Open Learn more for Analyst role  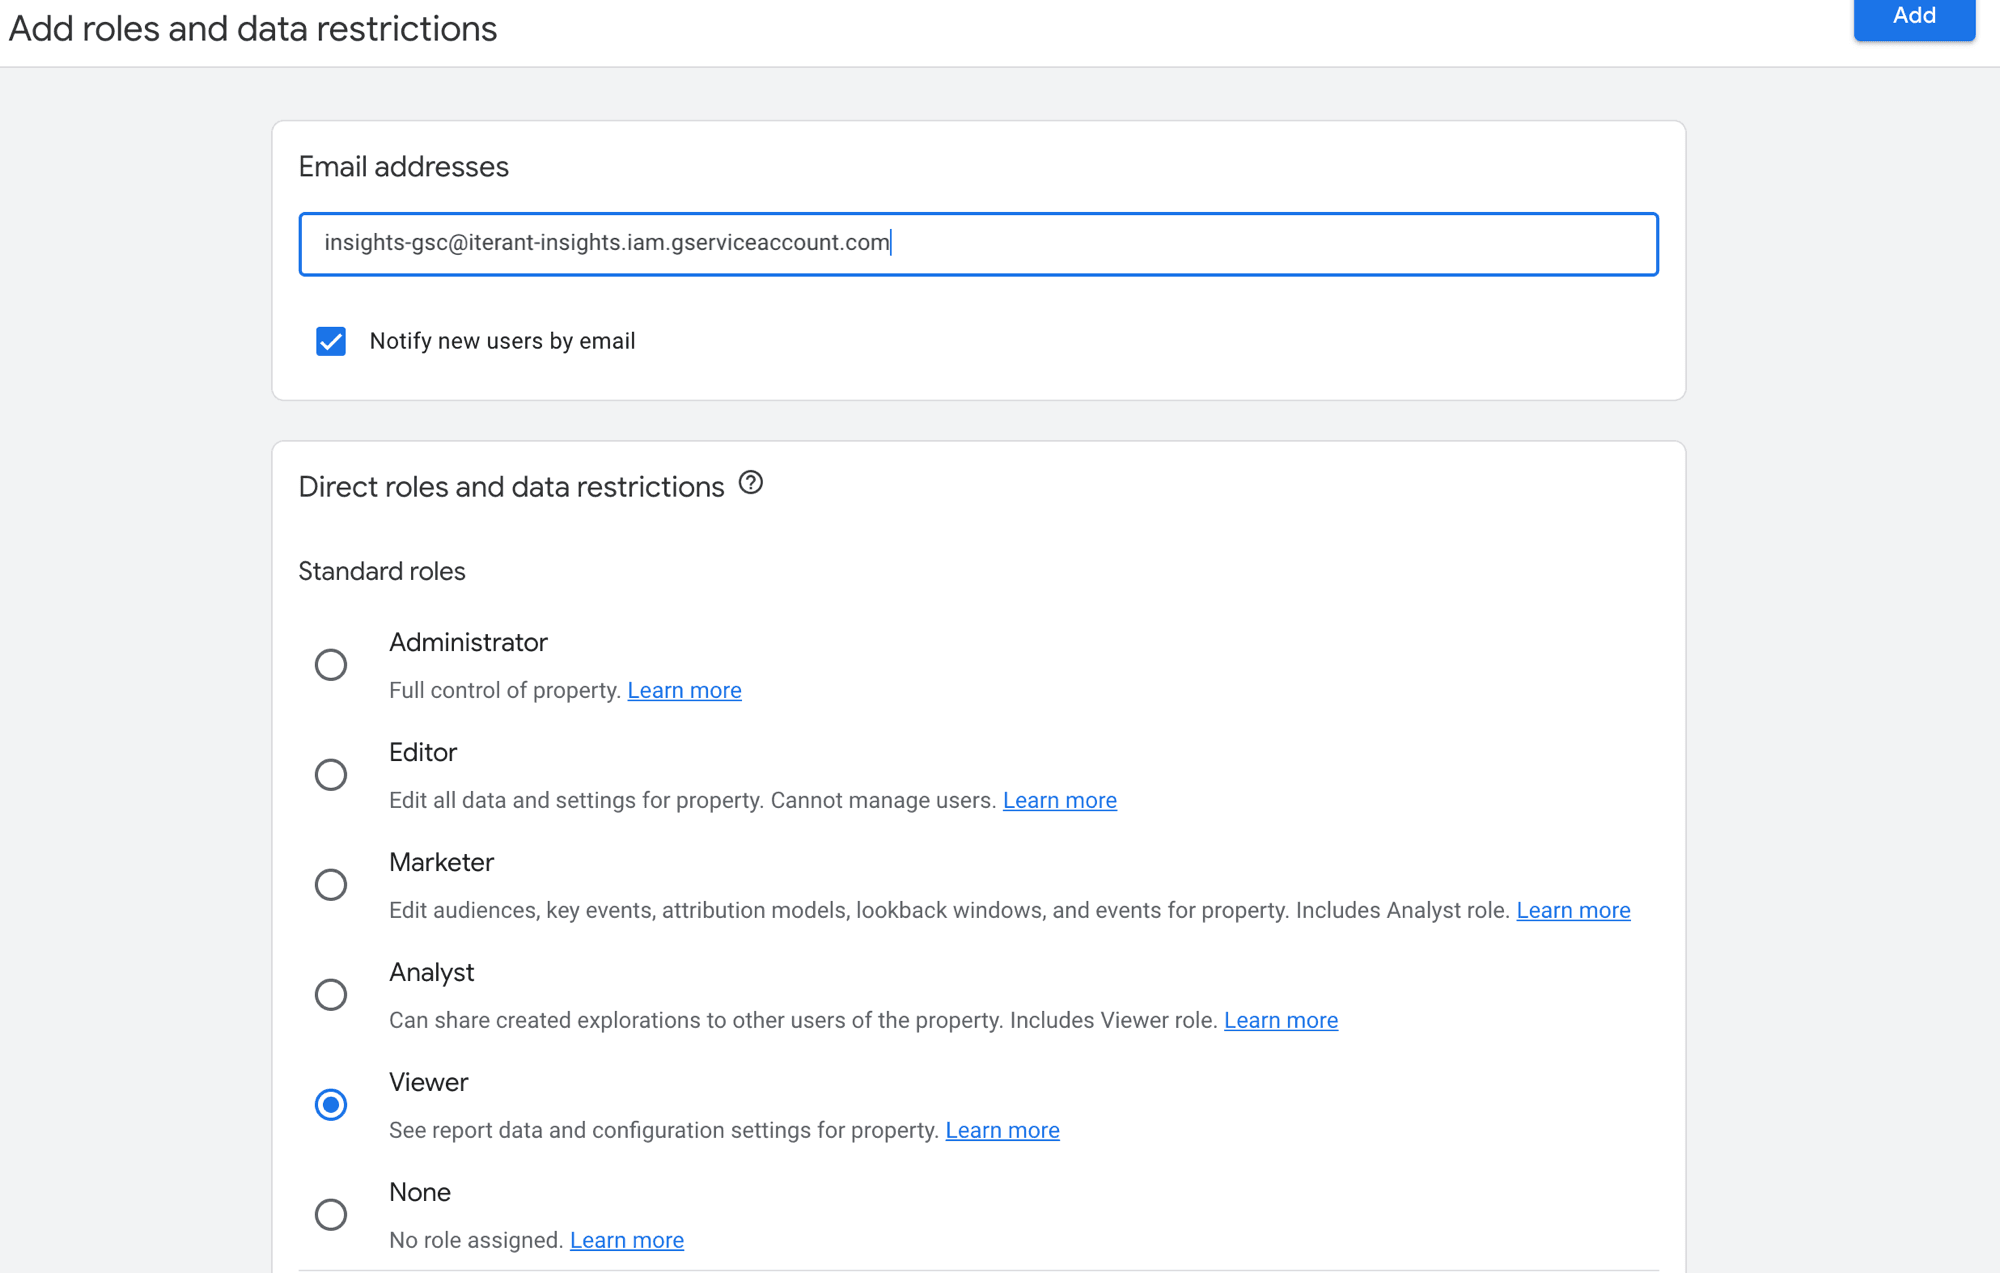[x=1281, y=1020]
